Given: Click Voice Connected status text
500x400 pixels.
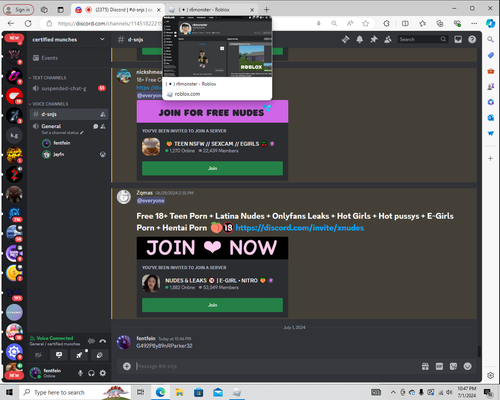Looking at the screenshot, I should coord(55,338).
